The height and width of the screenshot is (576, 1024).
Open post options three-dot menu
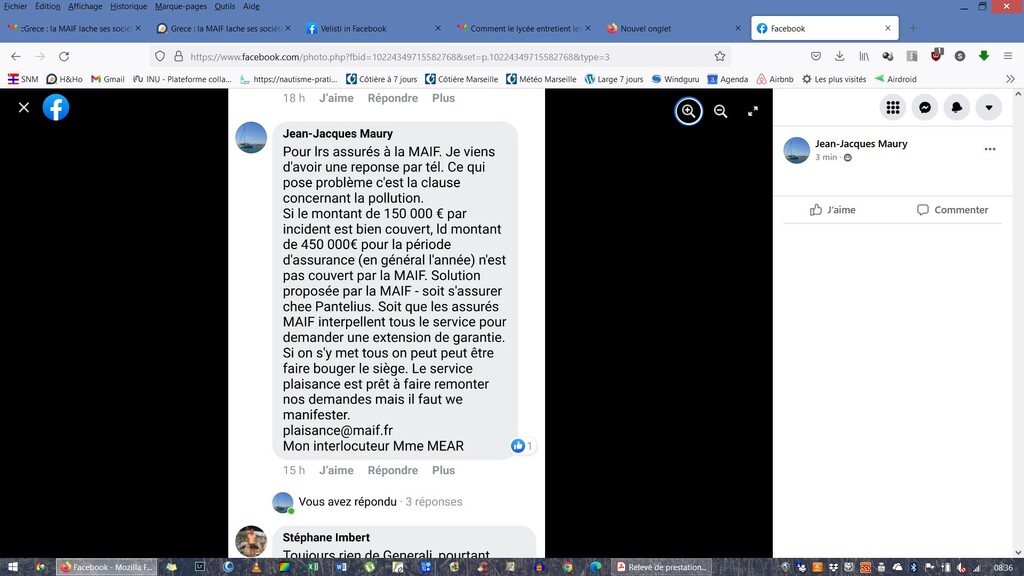990,150
